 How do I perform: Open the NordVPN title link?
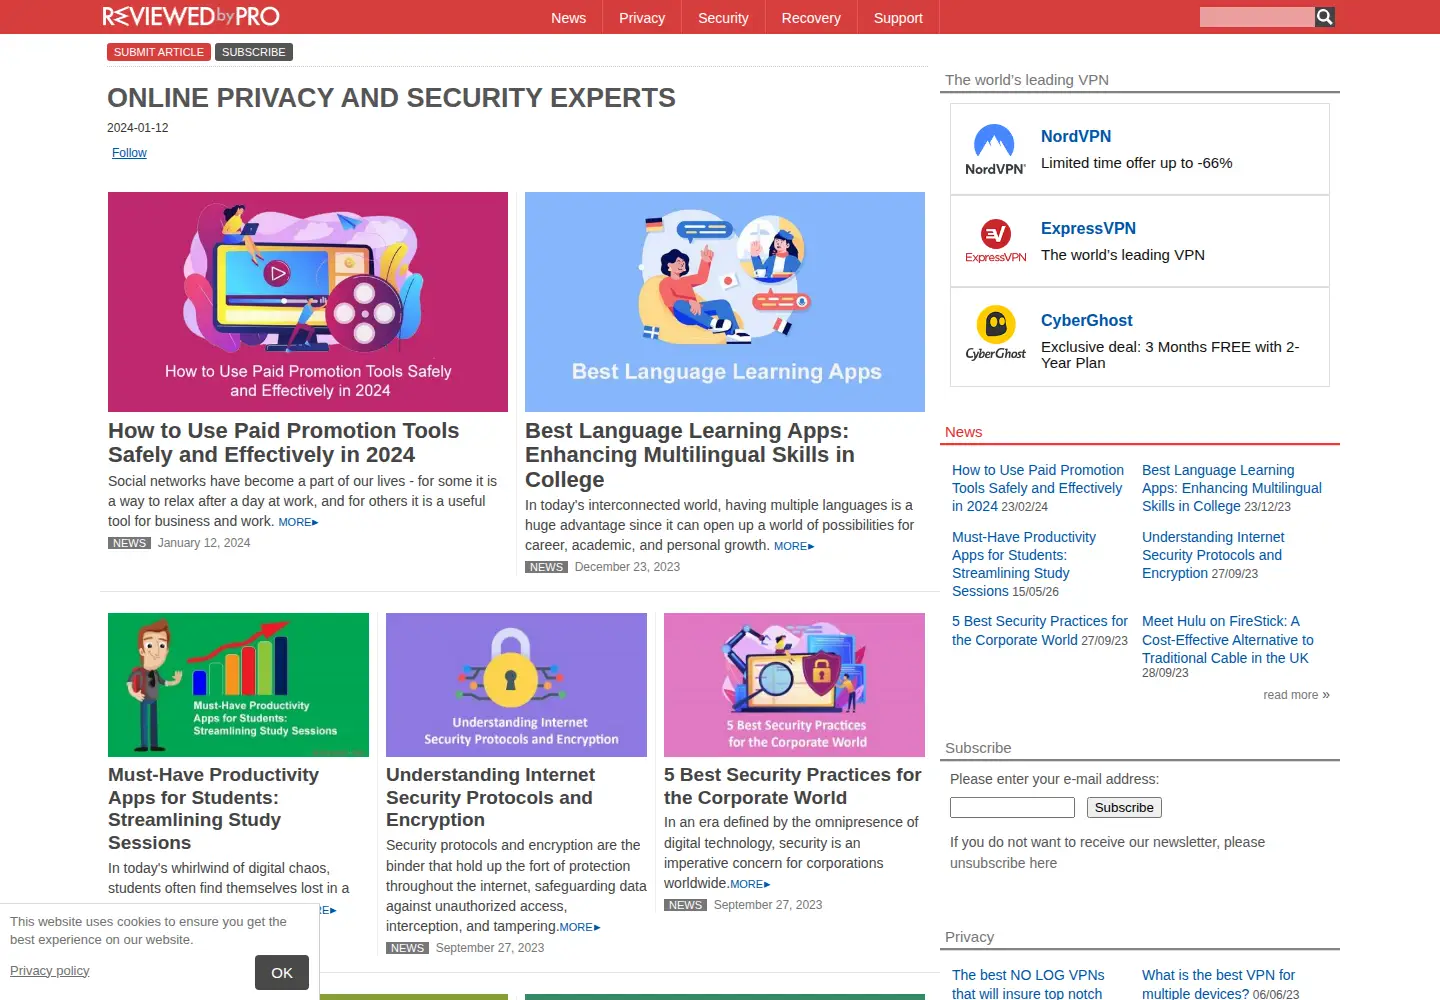pos(1076,136)
